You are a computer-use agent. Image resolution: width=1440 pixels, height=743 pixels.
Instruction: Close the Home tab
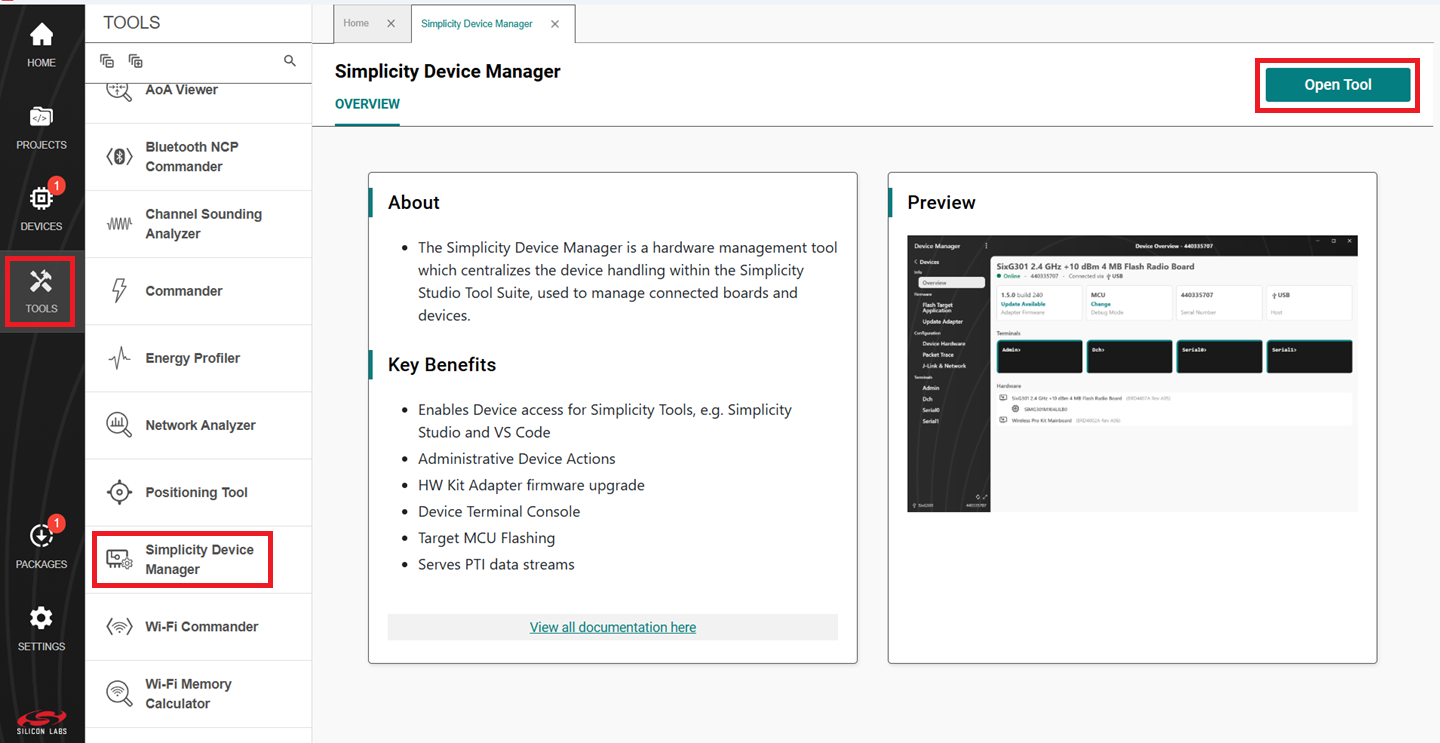click(391, 23)
